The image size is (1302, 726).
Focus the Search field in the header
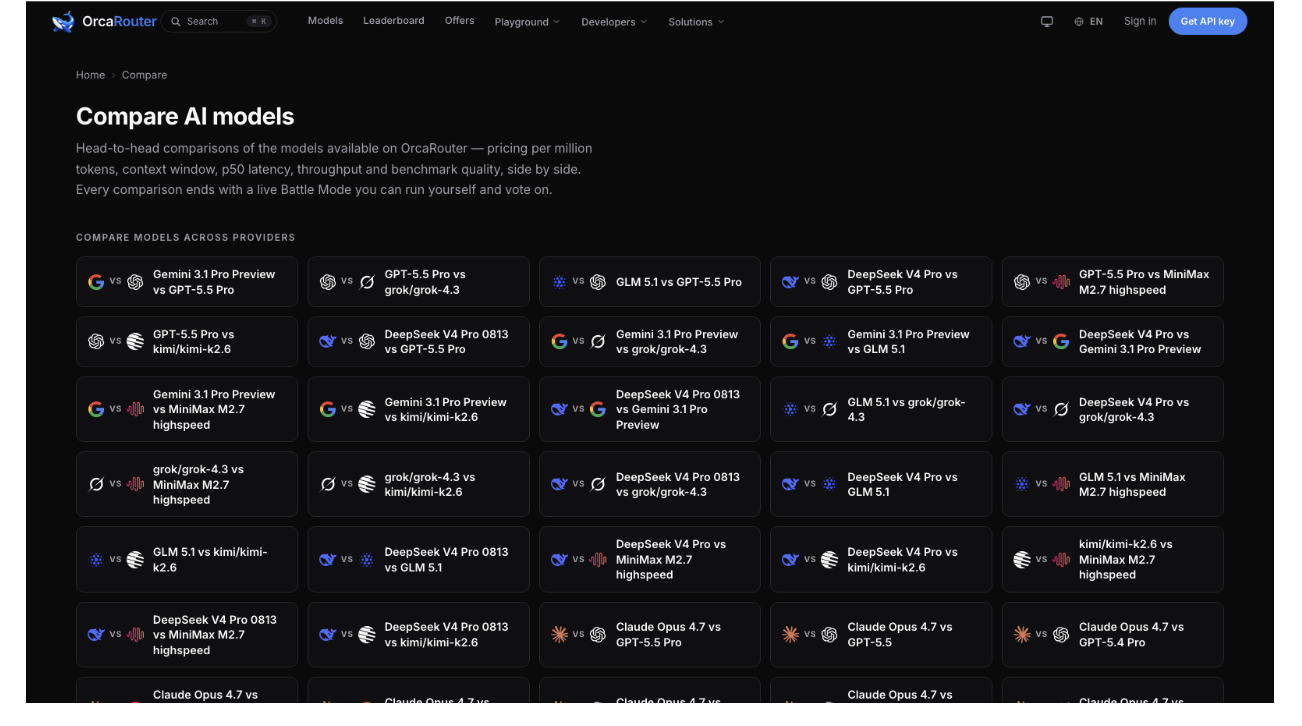219,21
